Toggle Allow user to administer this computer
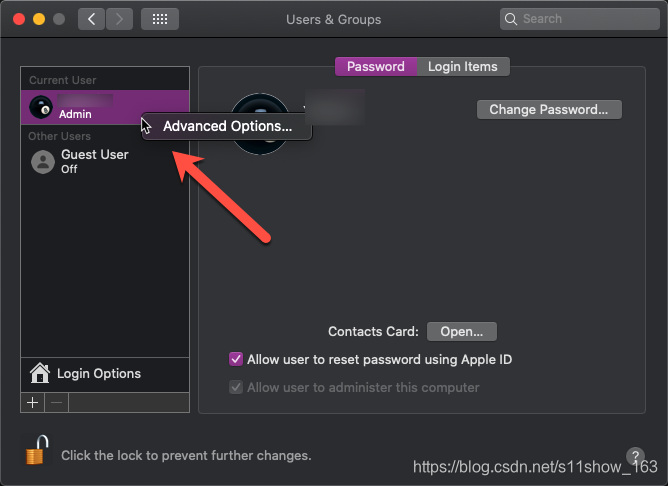 (236, 387)
